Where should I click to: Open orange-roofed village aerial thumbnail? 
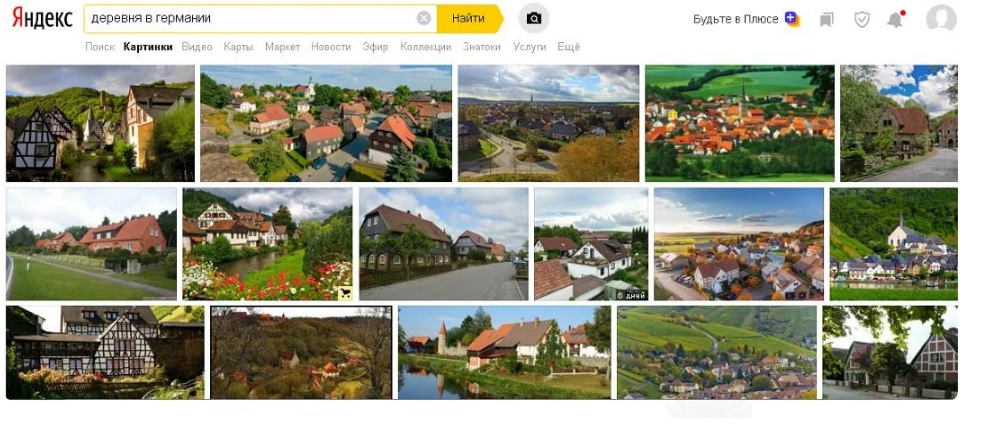(739, 123)
